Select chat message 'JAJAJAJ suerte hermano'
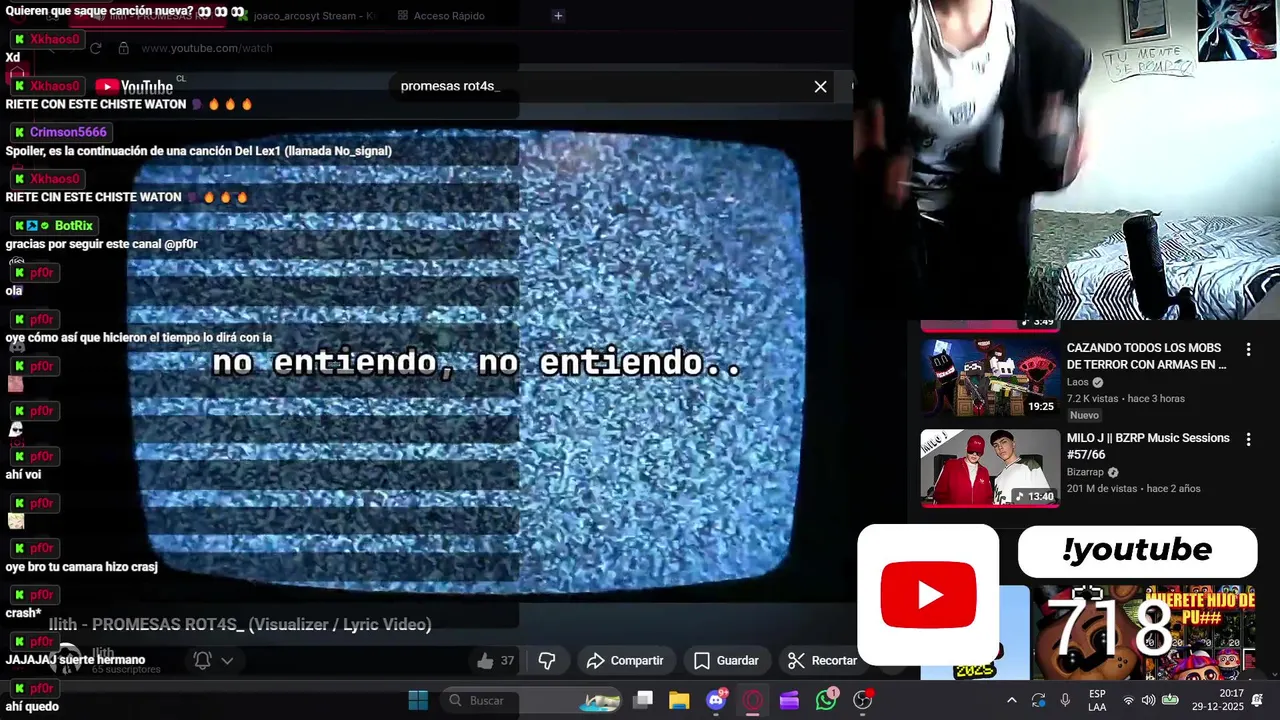This screenshot has height=720, width=1280. (75, 660)
